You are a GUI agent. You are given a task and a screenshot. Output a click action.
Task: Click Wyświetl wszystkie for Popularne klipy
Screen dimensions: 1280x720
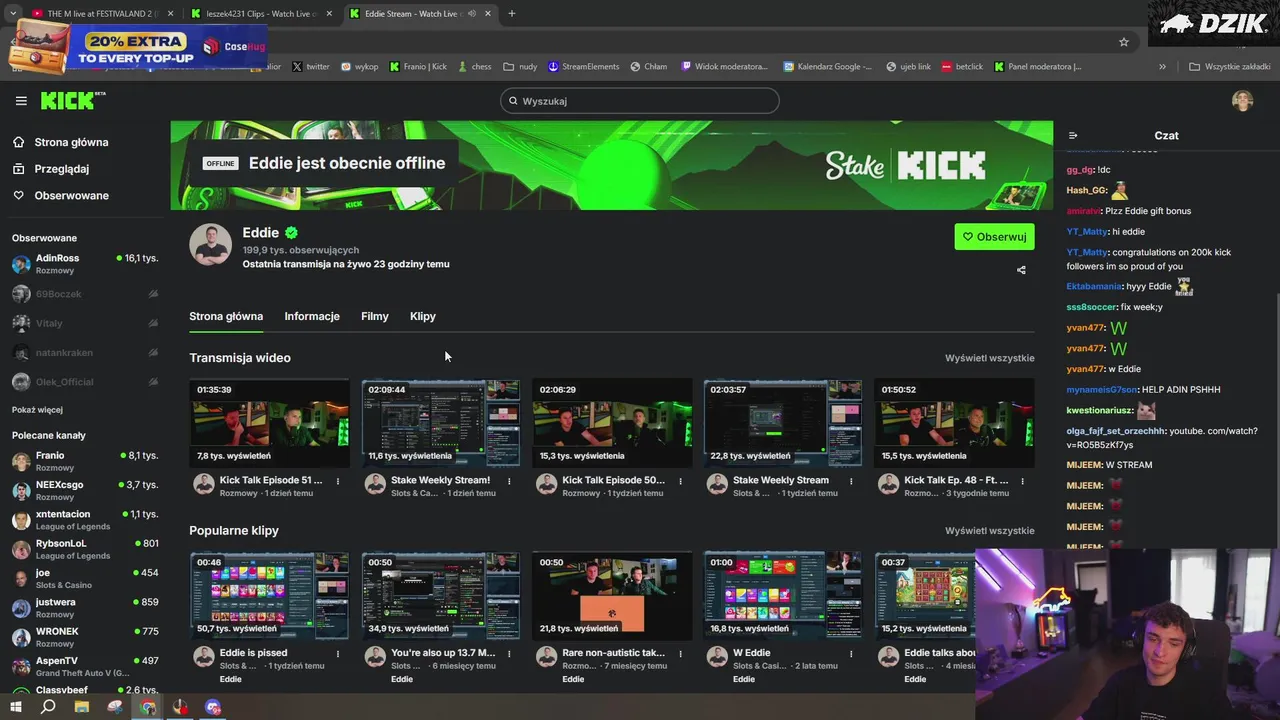pyautogui.click(x=989, y=531)
